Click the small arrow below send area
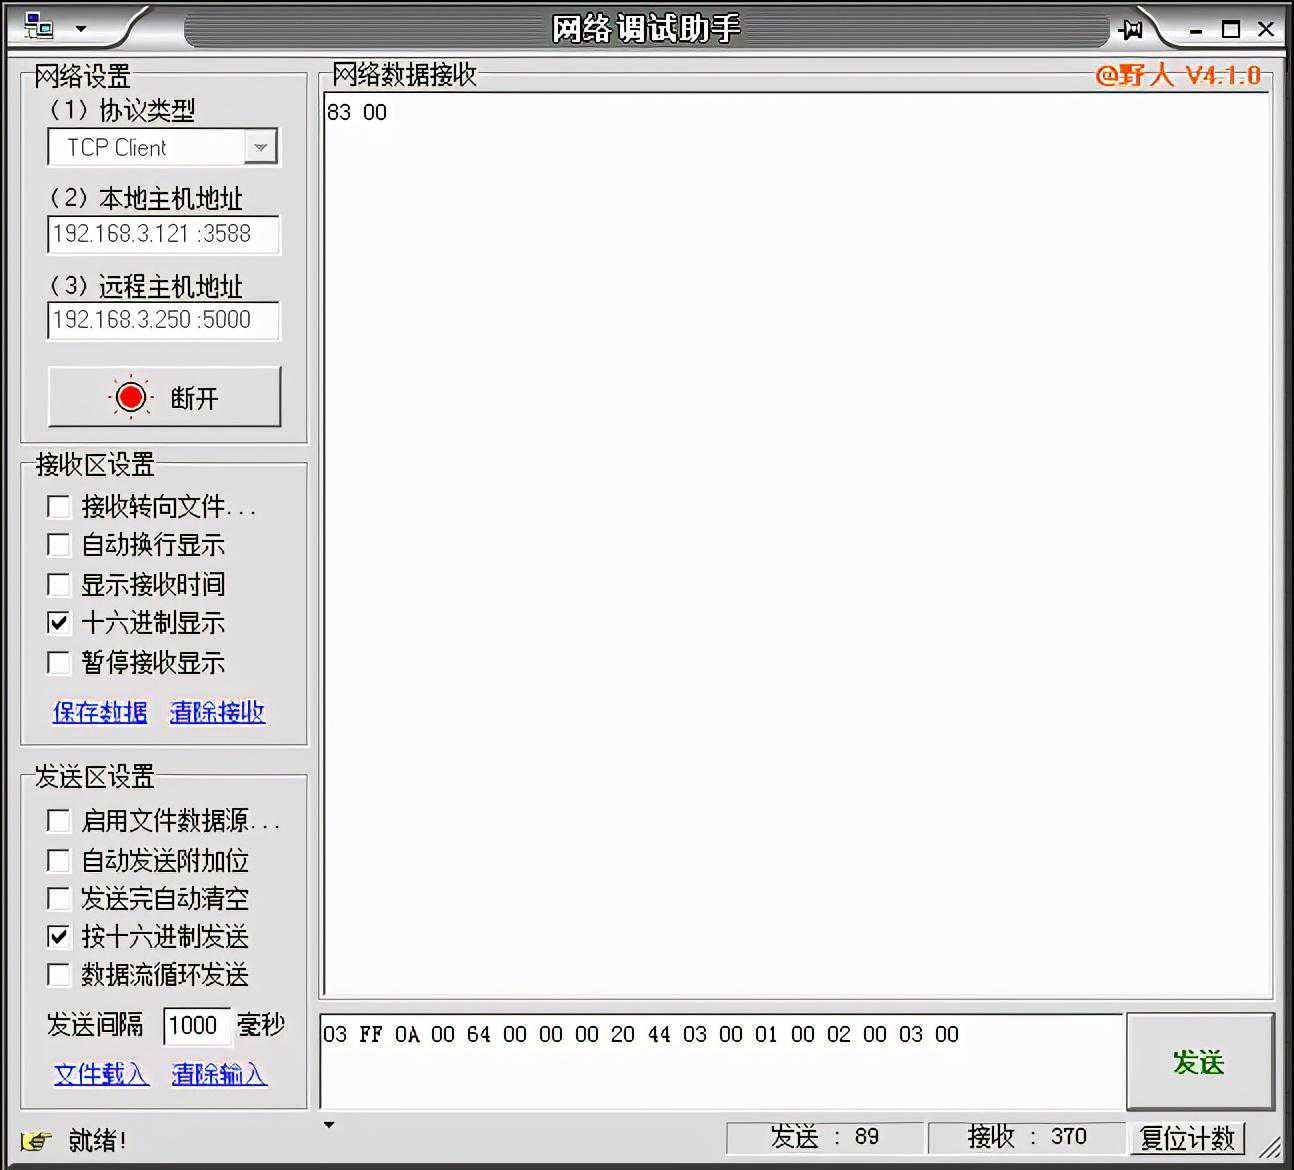This screenshot has height=1170, width=1294. [329, 1125]
